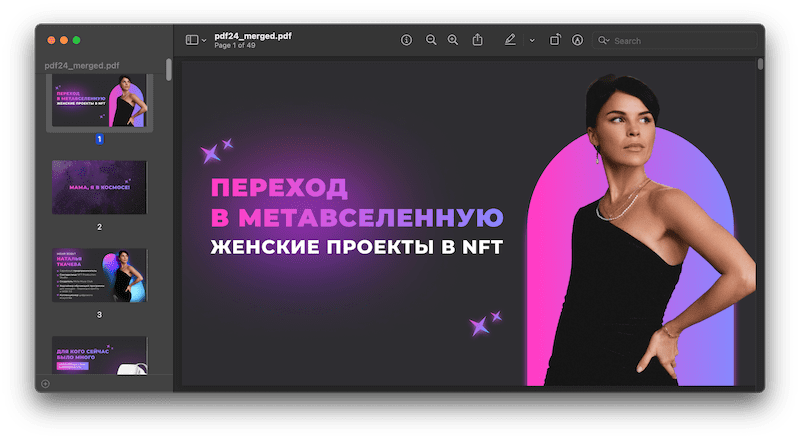Open the Share menu

coord(477,39)
